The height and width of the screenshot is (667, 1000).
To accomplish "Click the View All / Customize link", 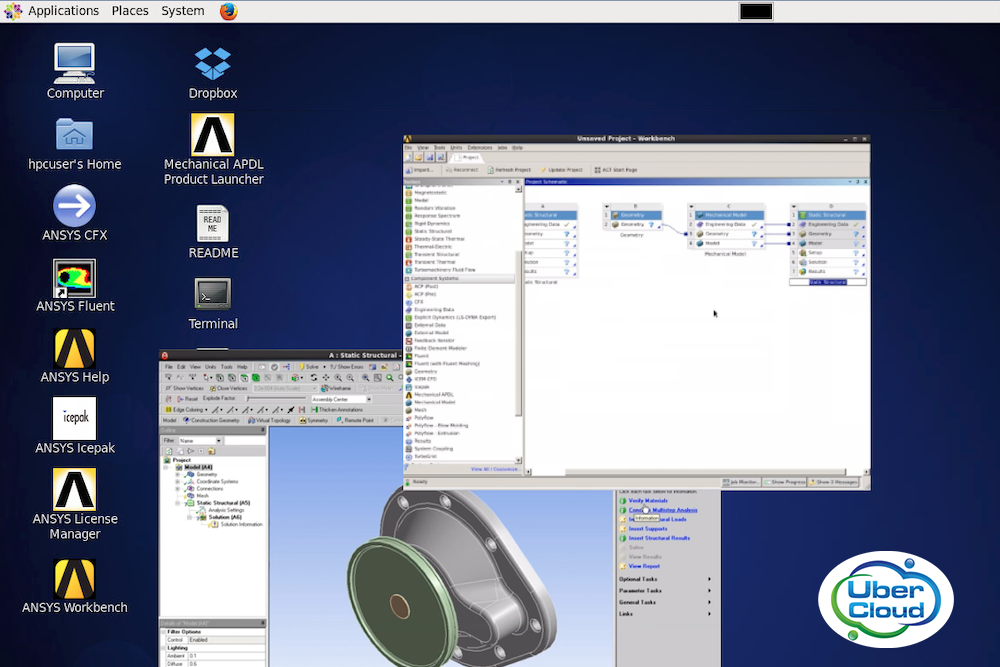I will [494, 469].
